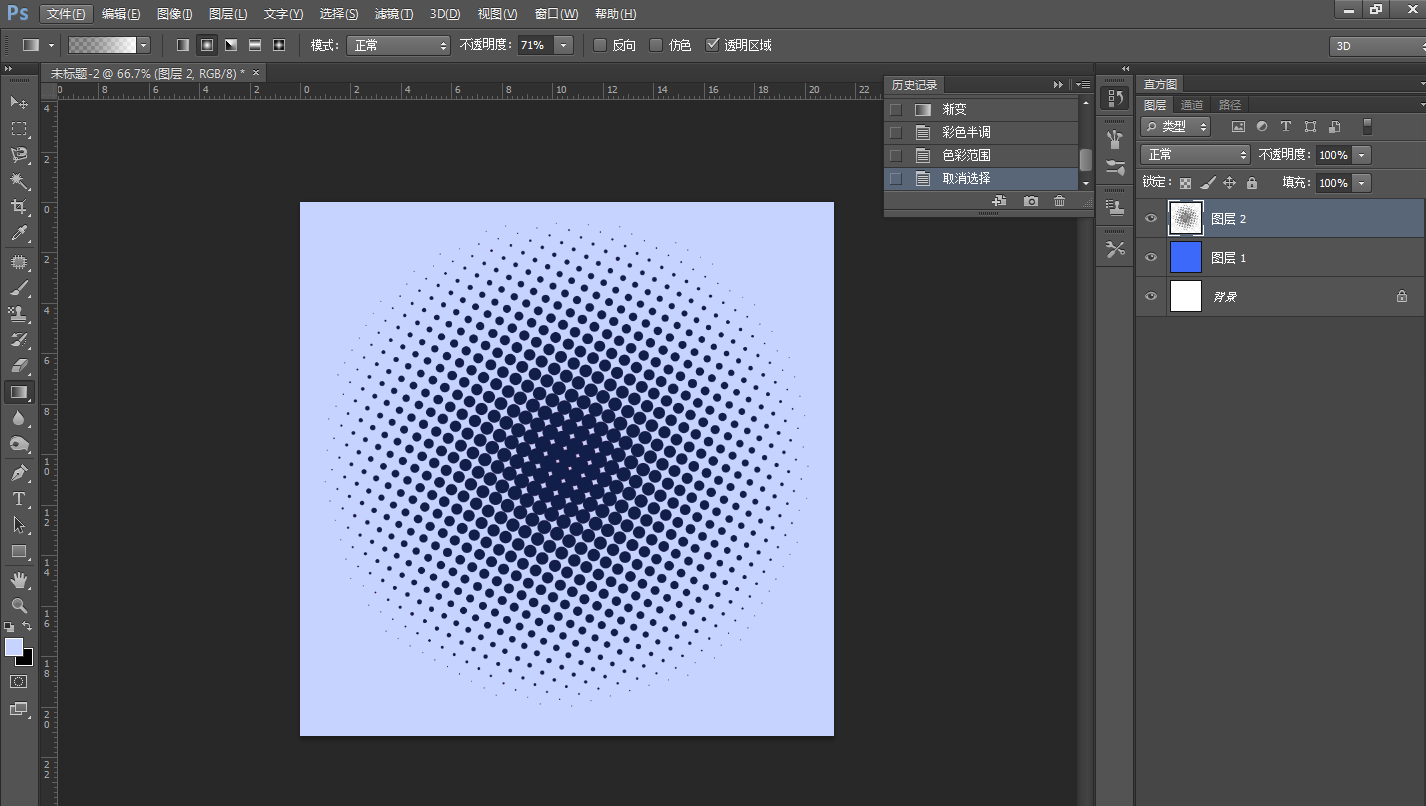Select the Horizontal Type tool
The image size is (1426, 806).
19,498
